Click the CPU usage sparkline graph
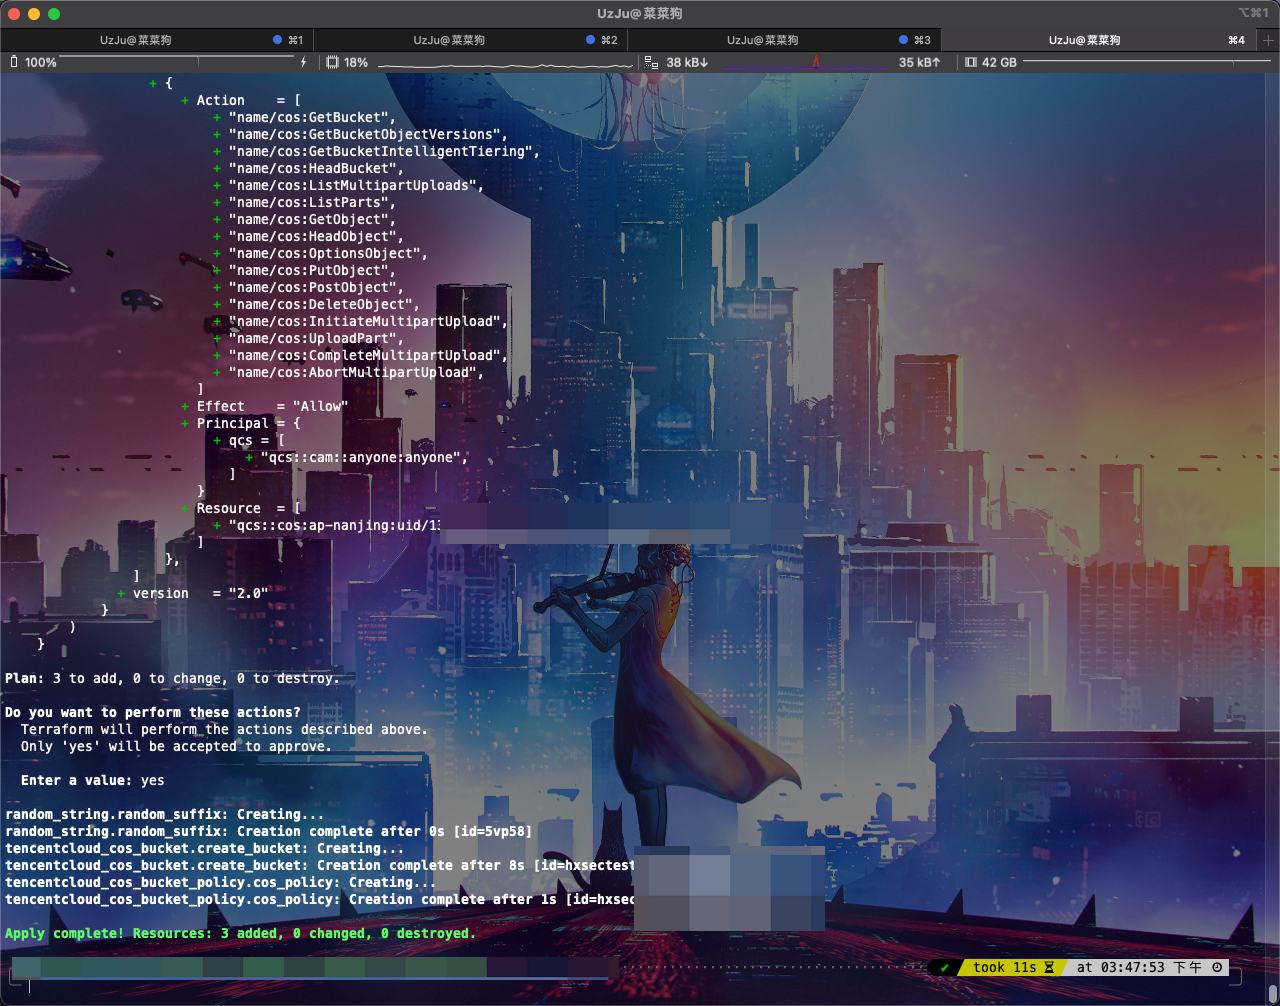 click(x=506, y=63)
